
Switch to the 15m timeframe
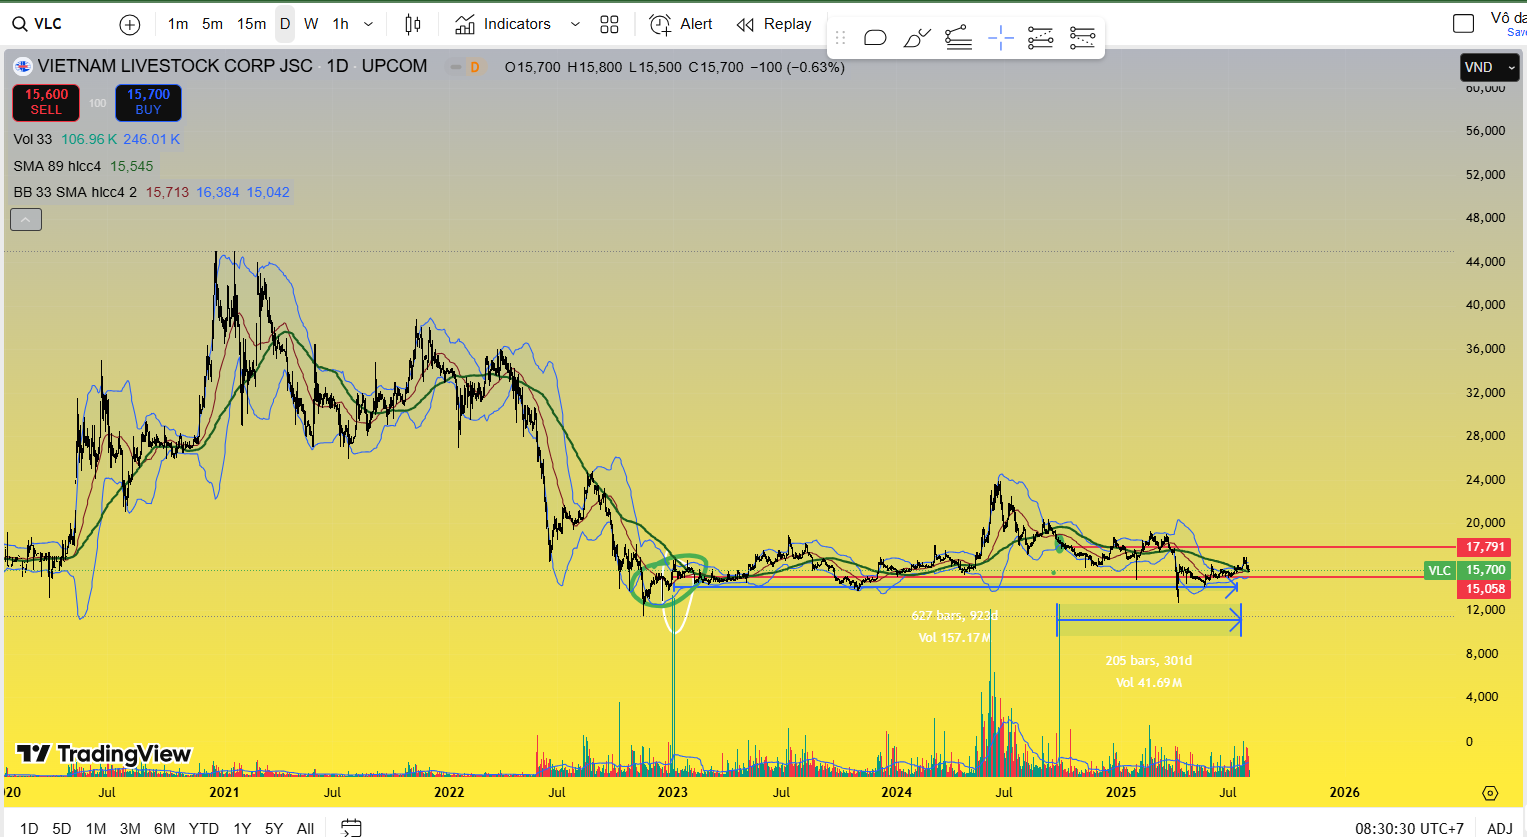pyautogui.click(x=251, y=24)
